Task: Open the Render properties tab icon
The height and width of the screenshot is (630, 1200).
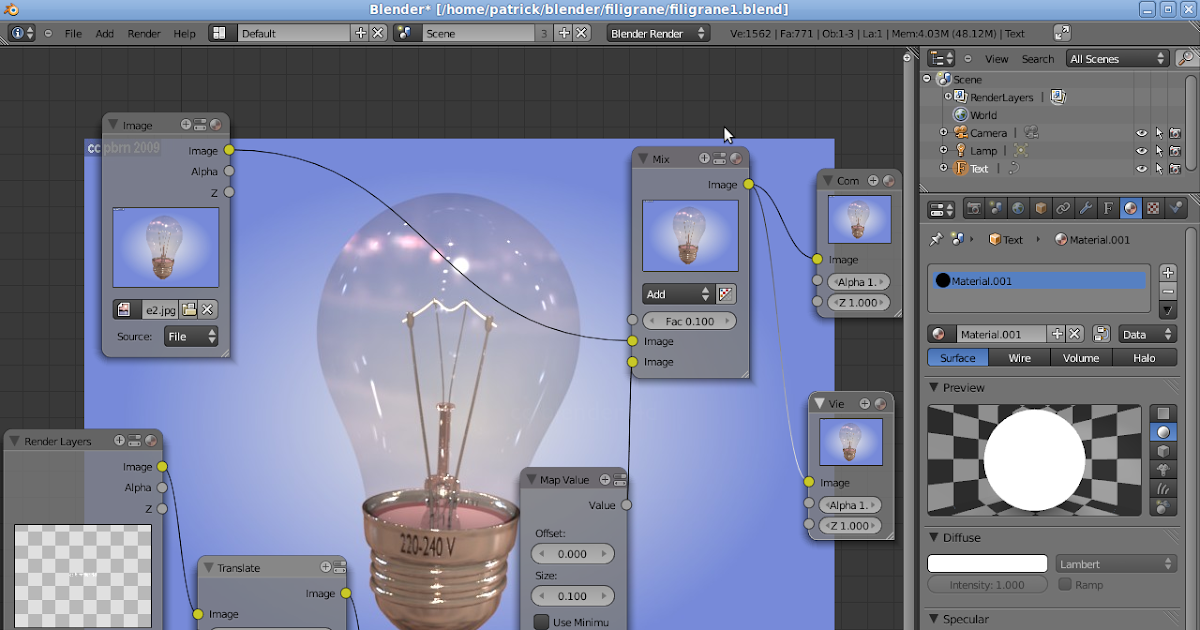Action: [x=973, y=209]
